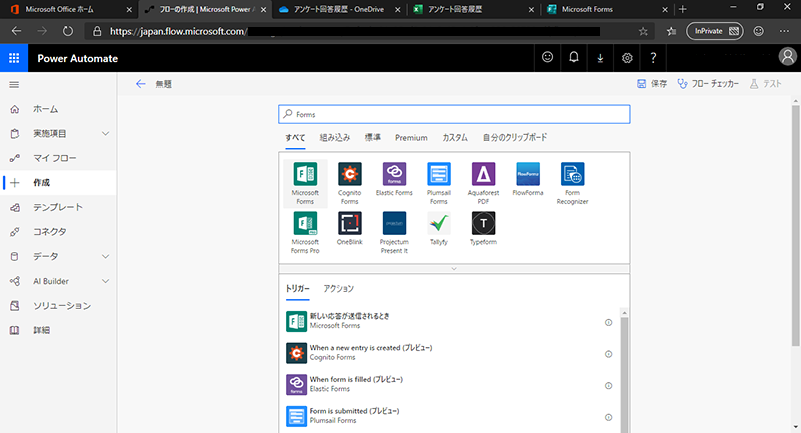This screenshot has height=433, width=801.
Task: Switch to the 自分のクリップボード tab
Action: click(x=514, y=137)
